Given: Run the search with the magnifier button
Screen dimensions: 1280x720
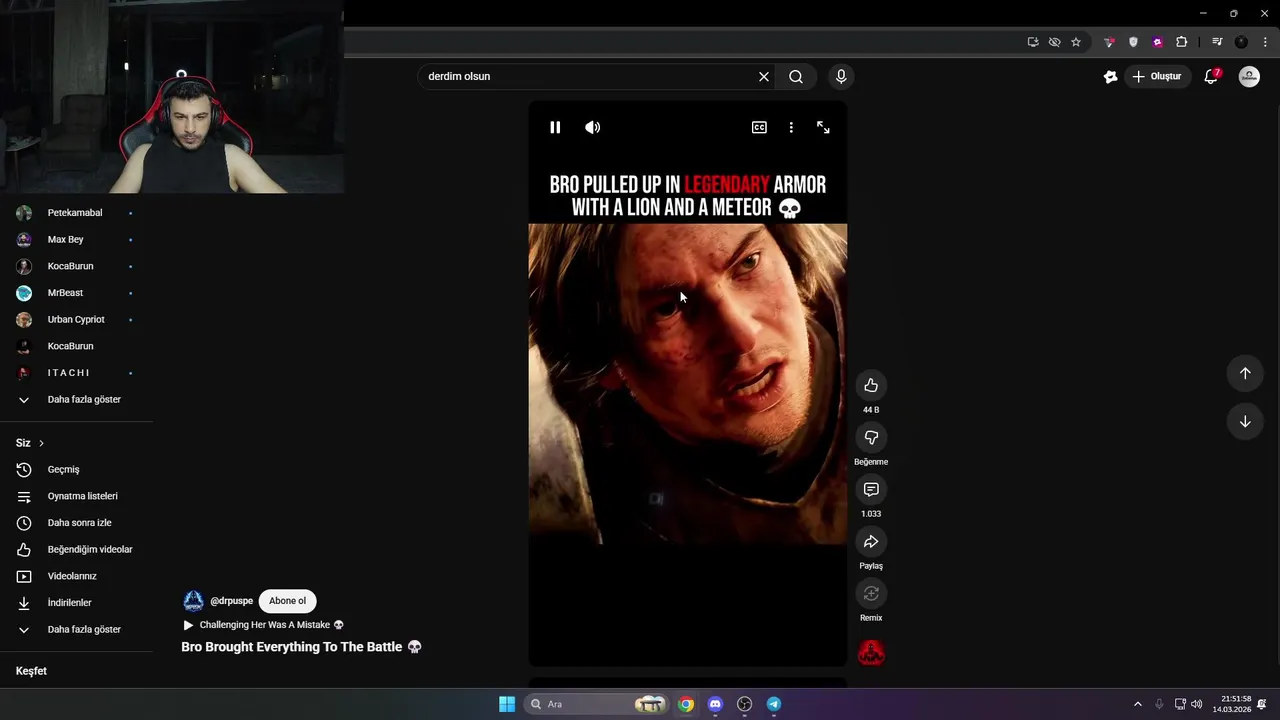Looking at the screenshot, I should (x=796, y=76).
